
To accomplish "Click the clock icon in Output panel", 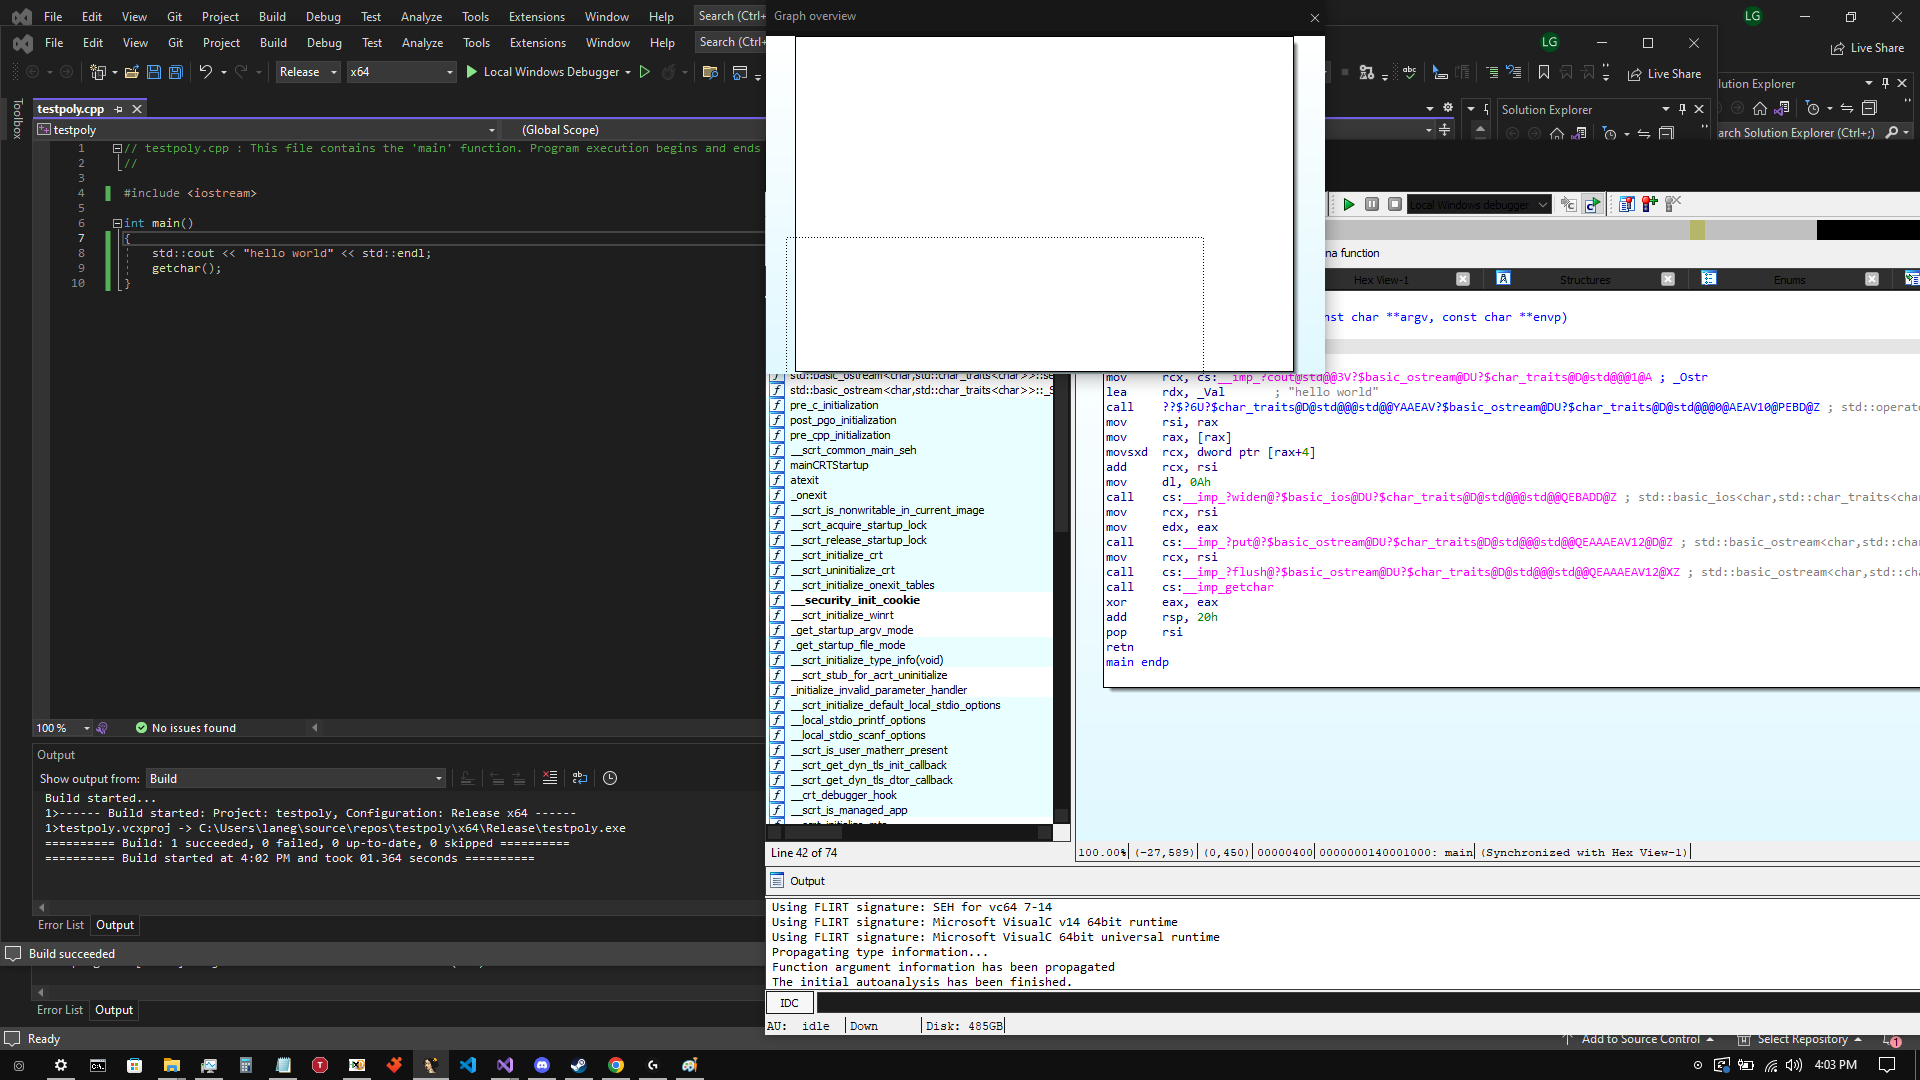I will (x=610, y=778).
